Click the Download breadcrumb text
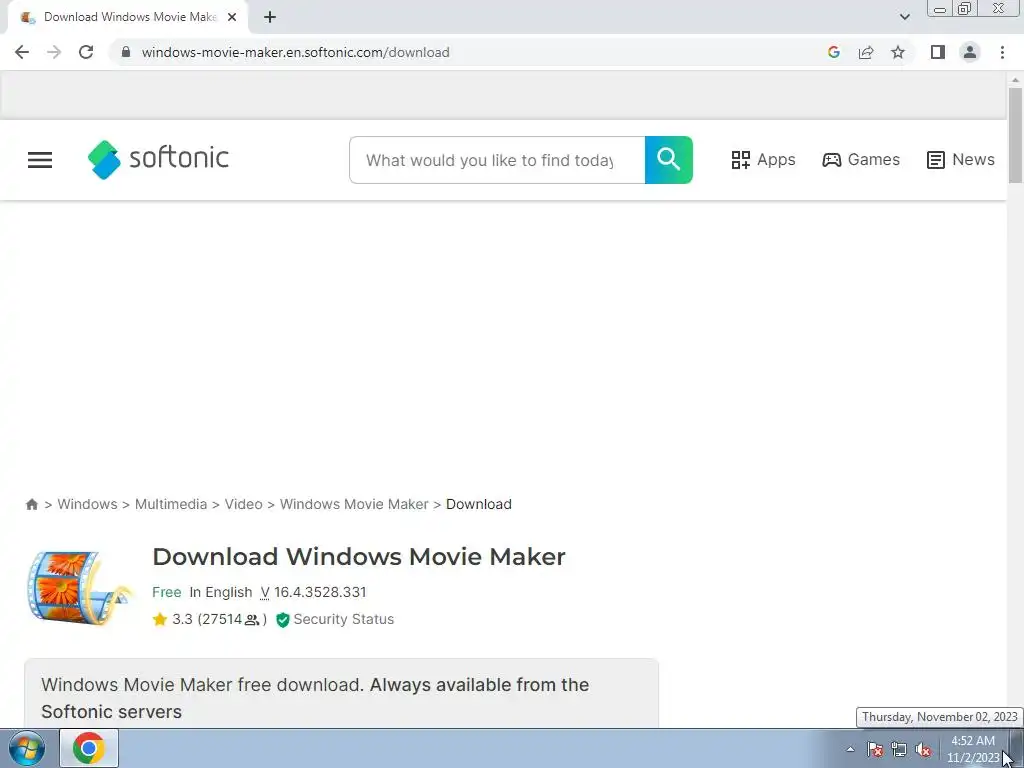Viewport: 1024px width, 768px height. click(x=479, y=504)
